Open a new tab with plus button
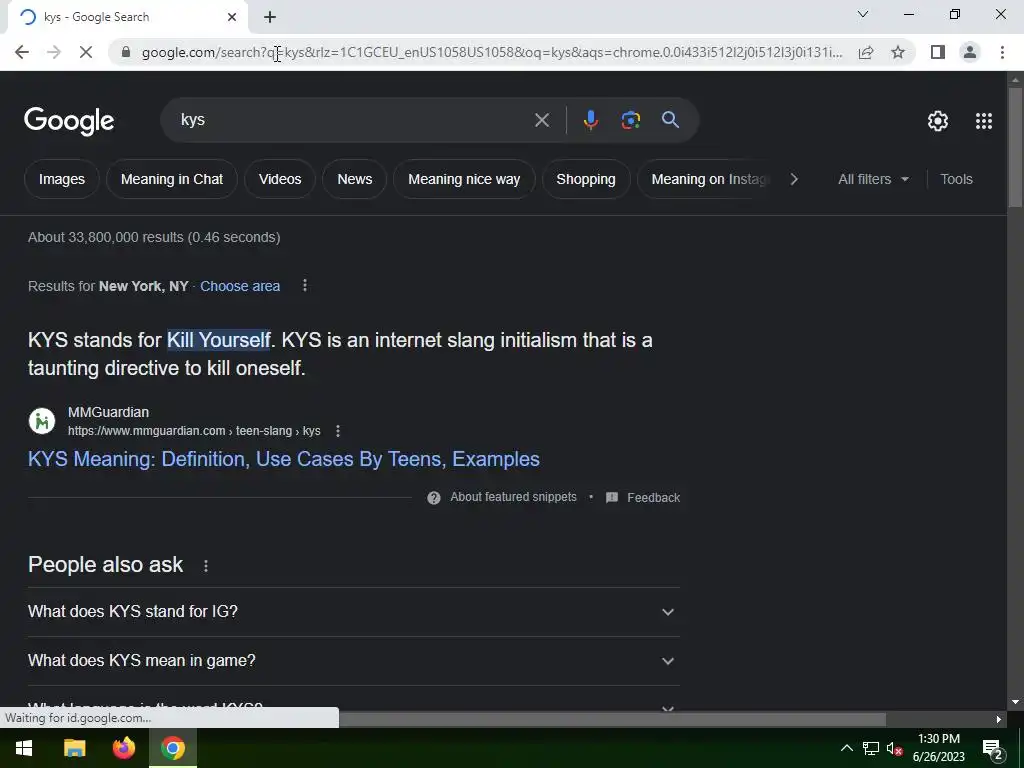Screen dimensions: 1024x768 270,17
